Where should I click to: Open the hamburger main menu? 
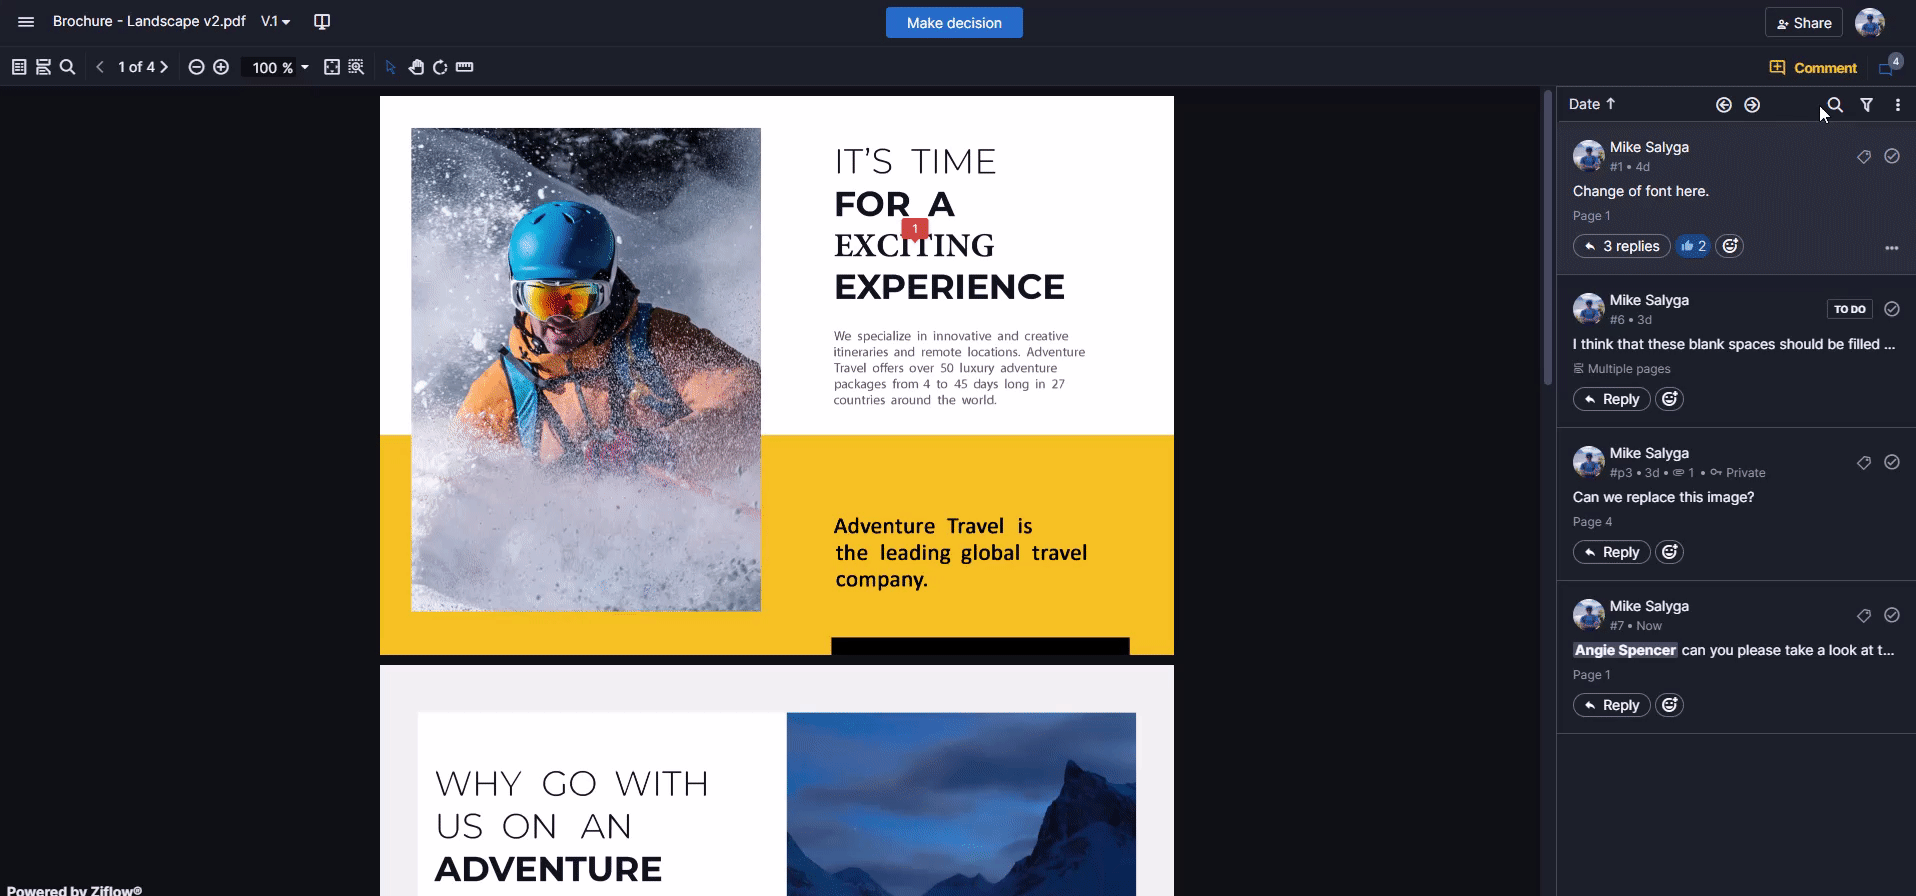coord(26,22)
